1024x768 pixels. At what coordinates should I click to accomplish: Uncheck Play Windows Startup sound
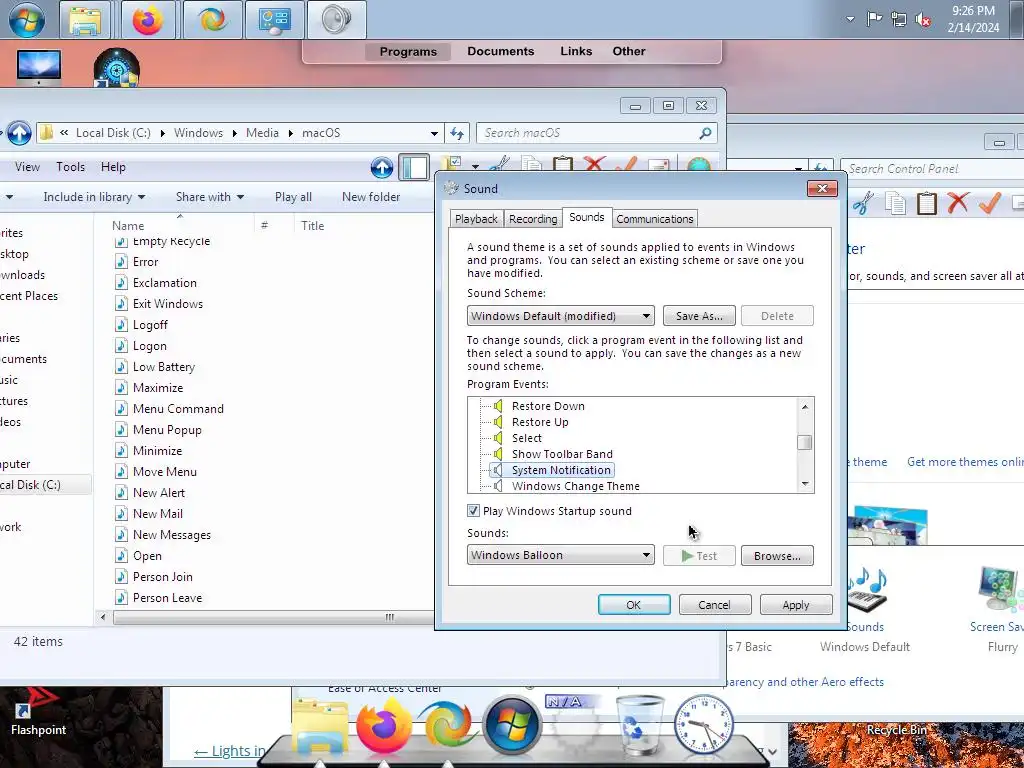pyautogui.click(x=473, y=511)
